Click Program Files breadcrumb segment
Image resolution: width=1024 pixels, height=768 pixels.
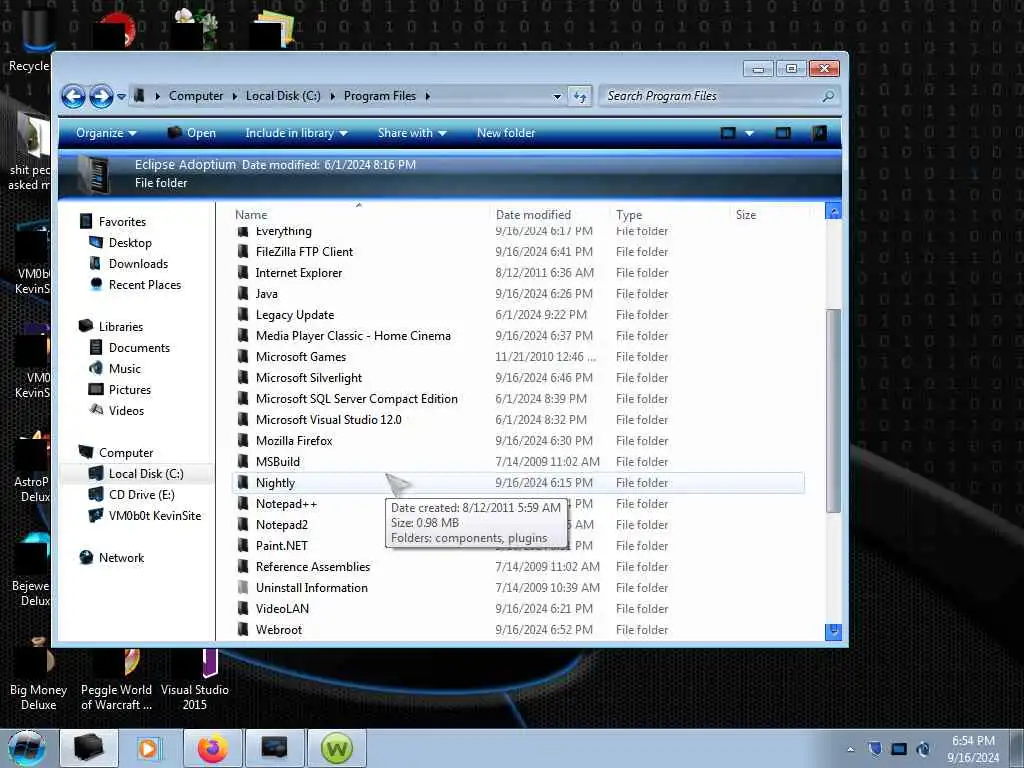click(x=379, y=96)
